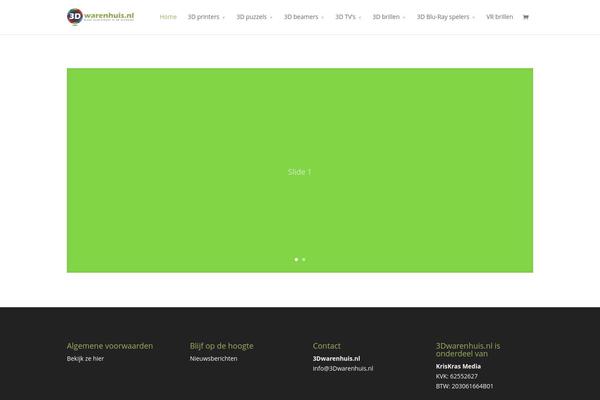
Task: Click the Algemene voorwaarden heading
Action: [x=110, y=346]
